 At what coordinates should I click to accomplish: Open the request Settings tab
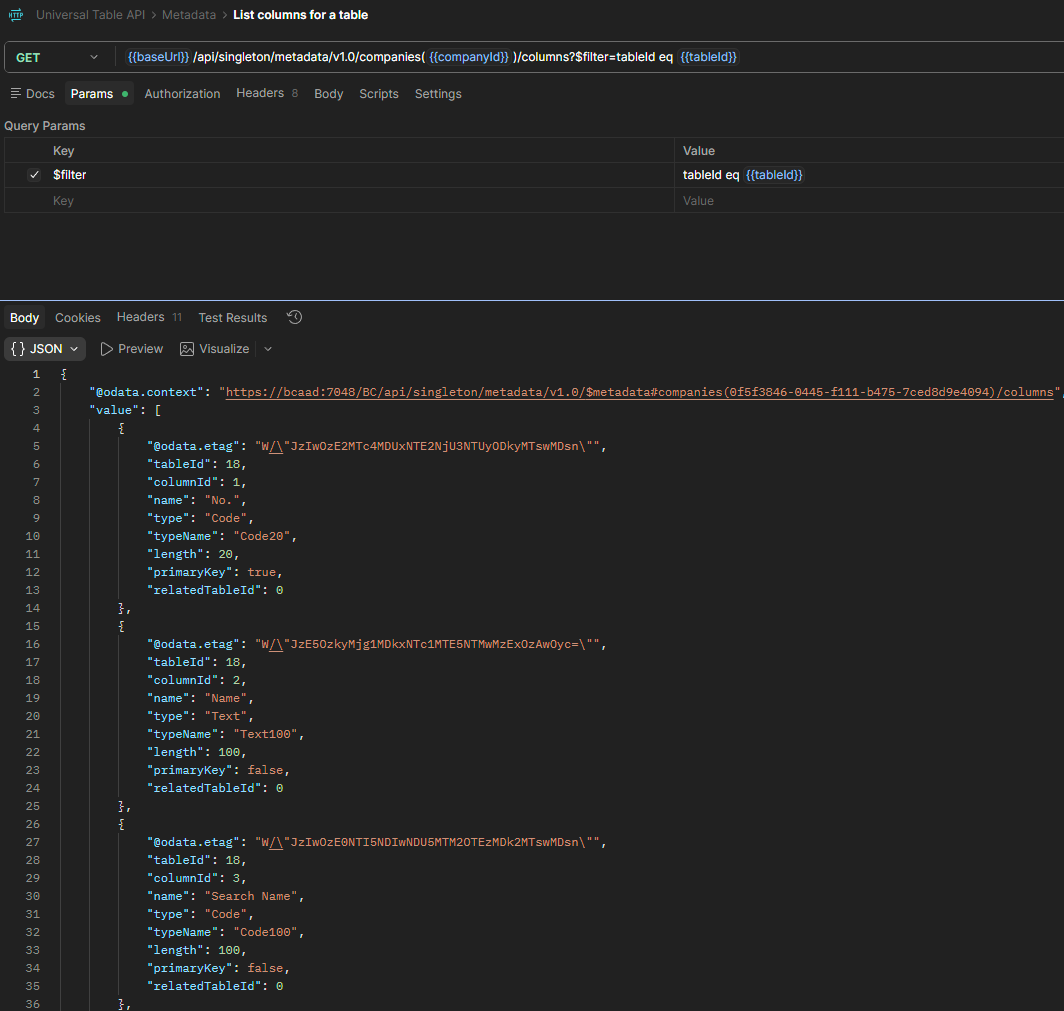[438, 94]
